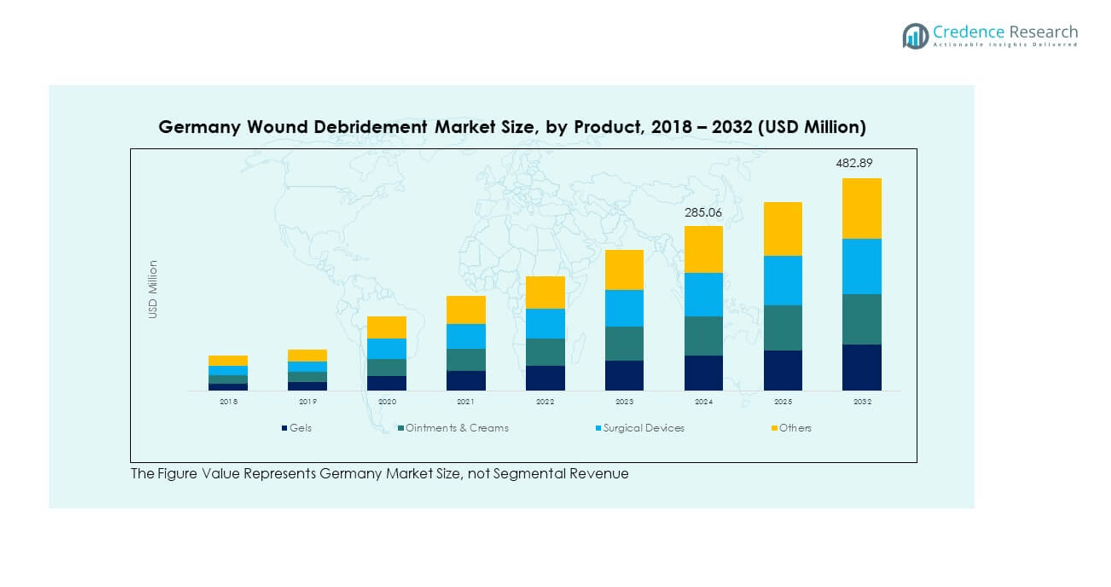Select the 2020 x-axis year label
Screen dimensions: 1111x587
(387, 401)
